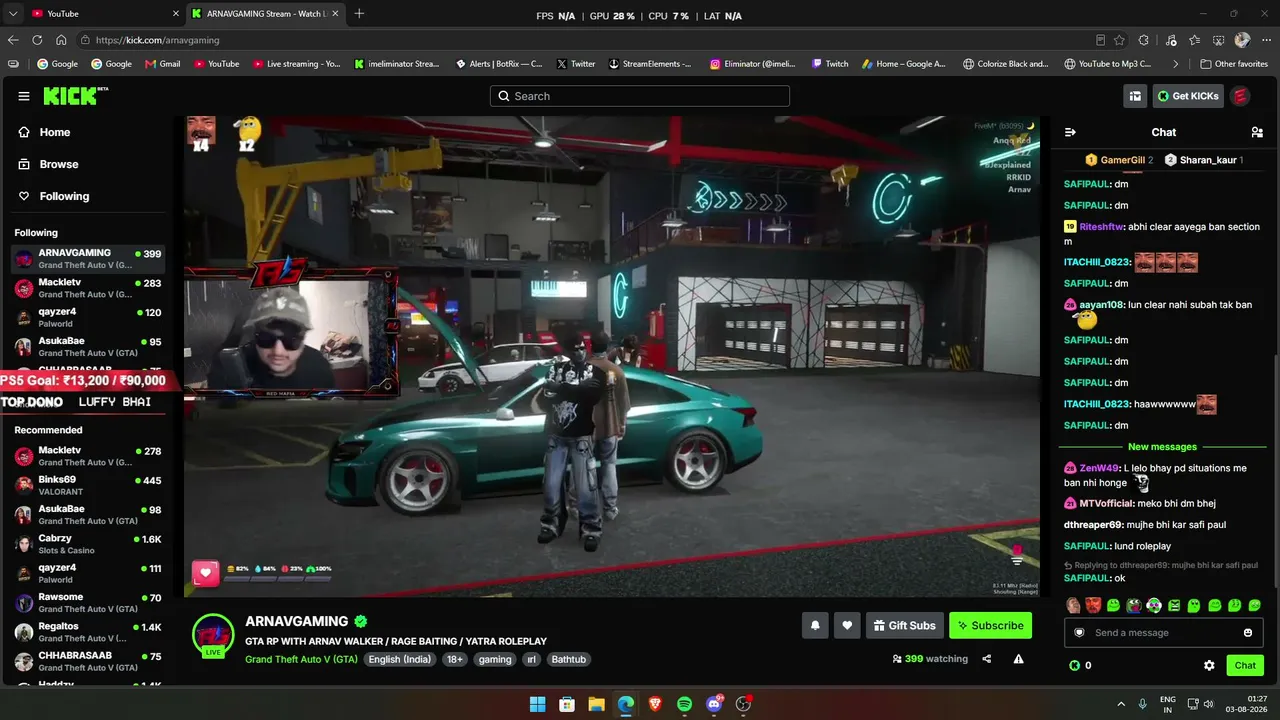Open the Kick hamburger sidebar menu
The width and height of the screenshot is (1280, 720).
24,96
